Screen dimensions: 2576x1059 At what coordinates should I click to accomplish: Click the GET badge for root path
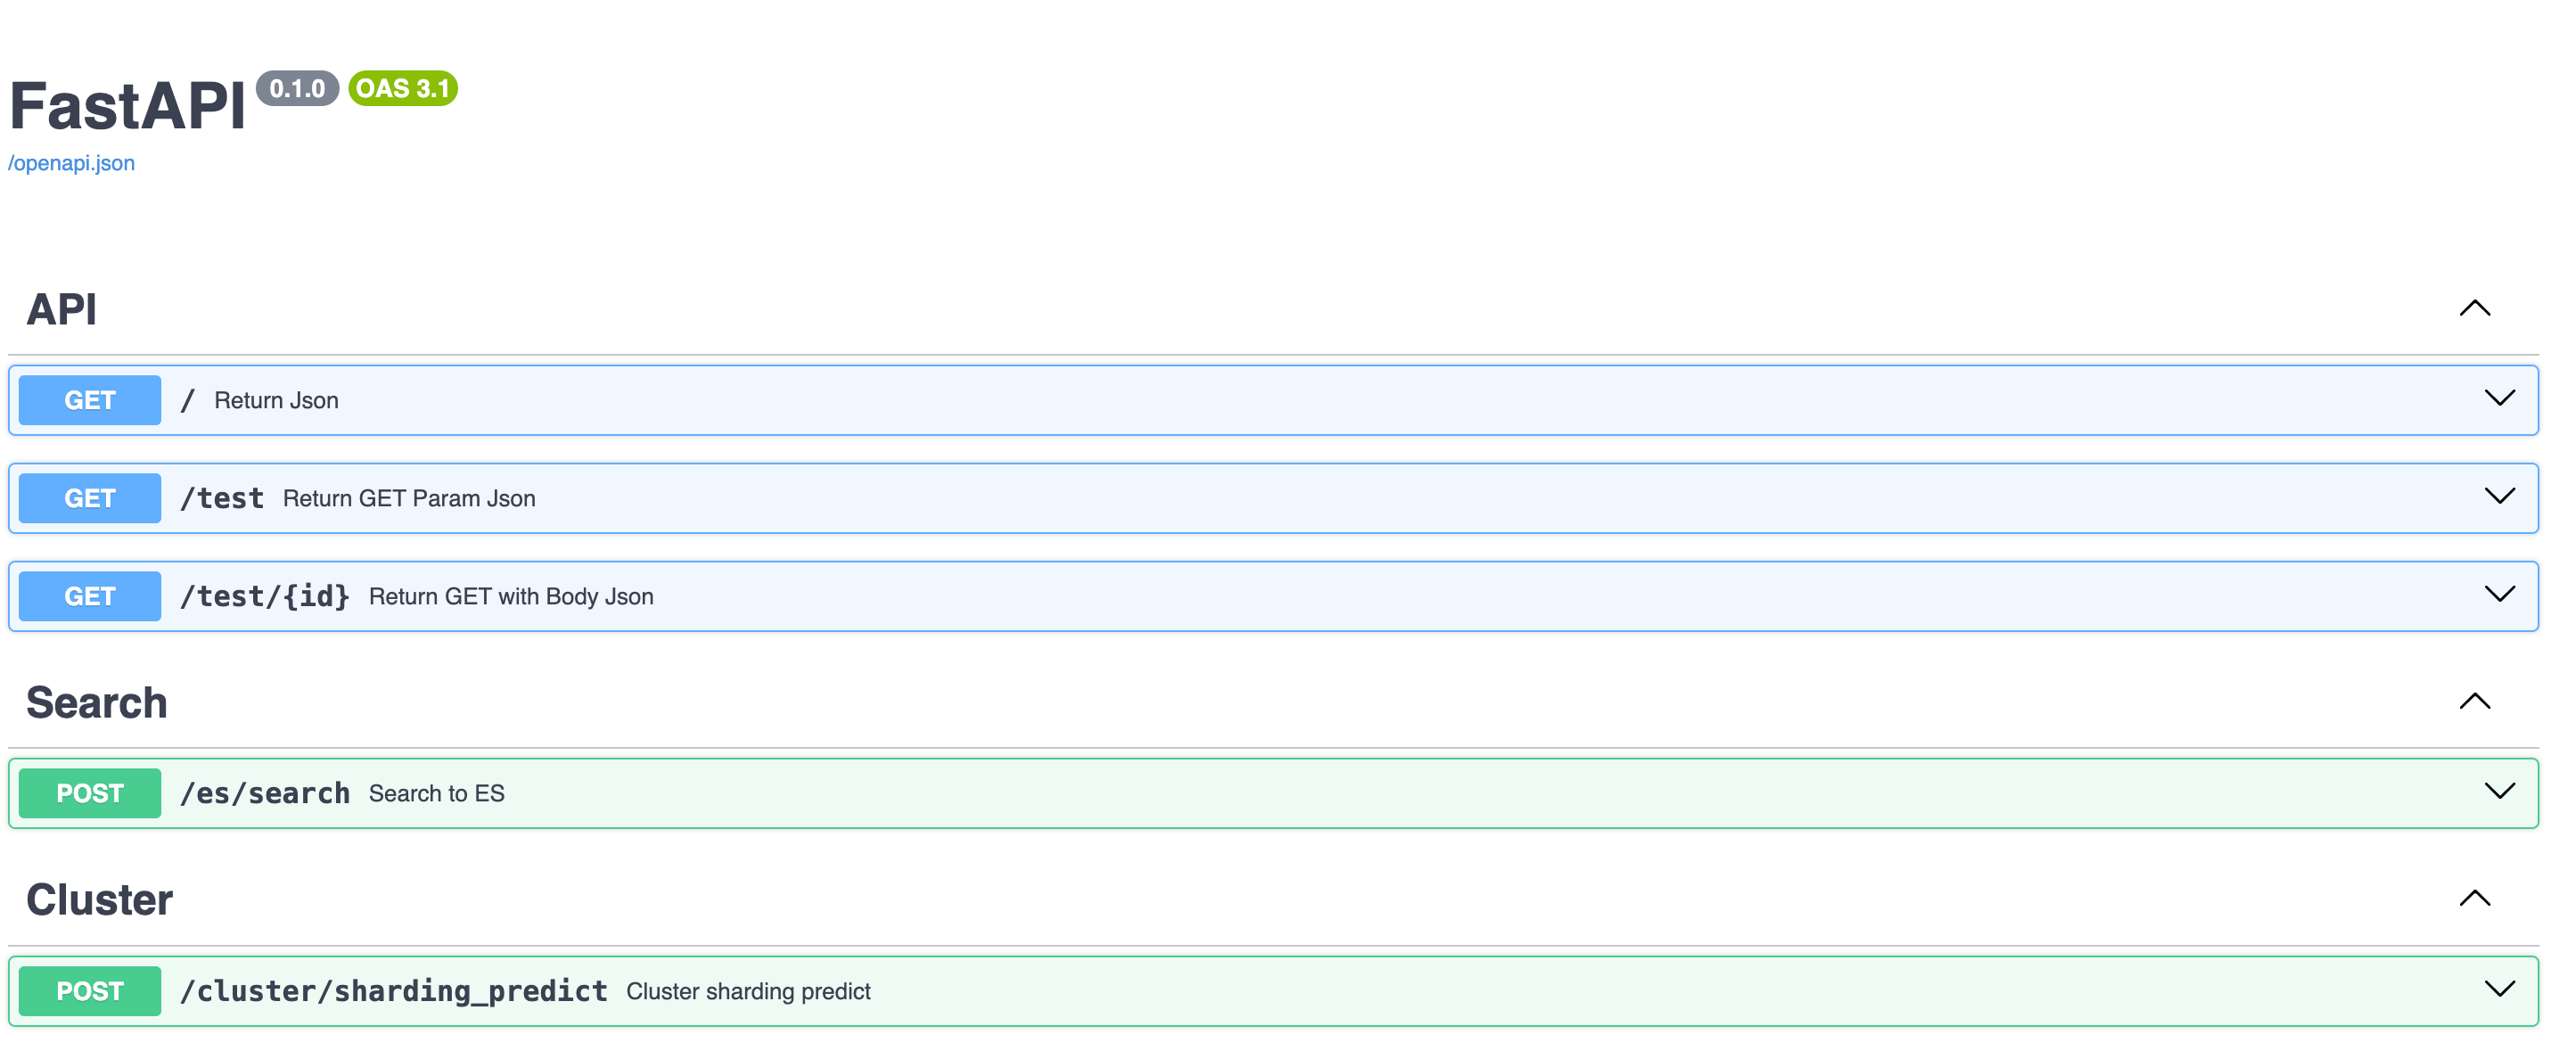tap(89, 400)
